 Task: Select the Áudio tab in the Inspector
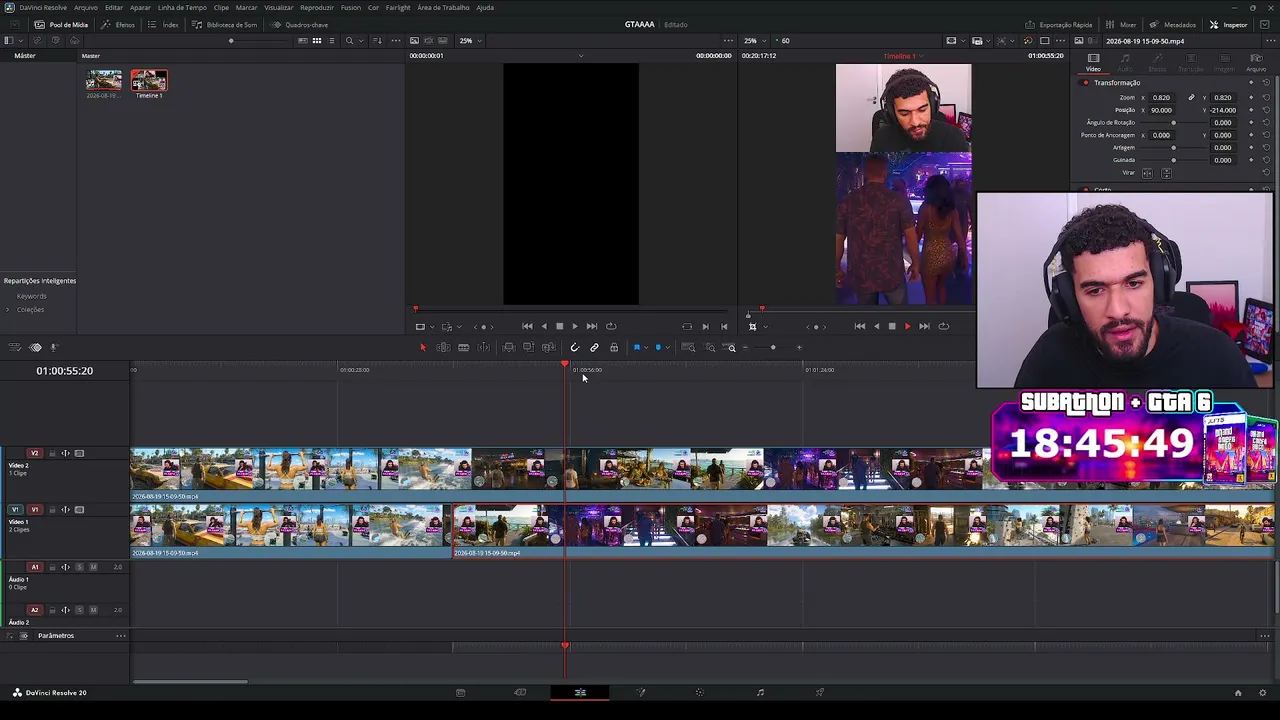[x=1125, y=62]
